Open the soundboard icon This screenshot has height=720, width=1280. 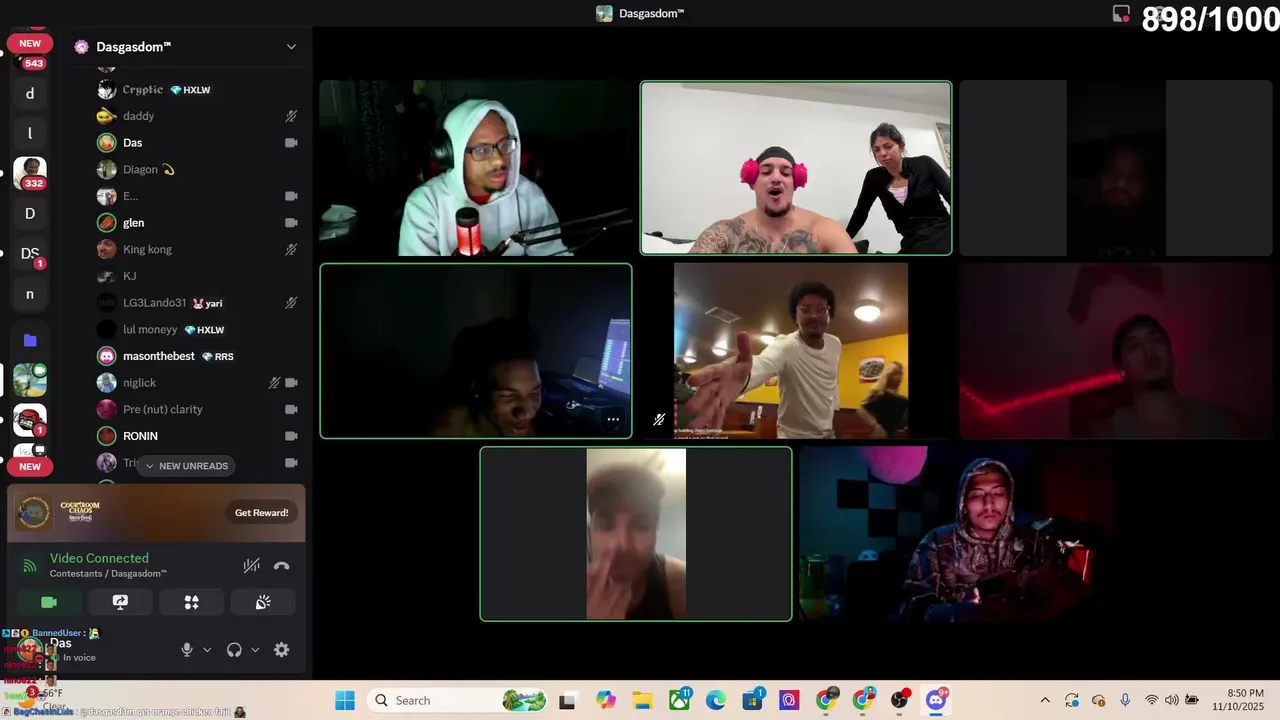tap(263, 602)
